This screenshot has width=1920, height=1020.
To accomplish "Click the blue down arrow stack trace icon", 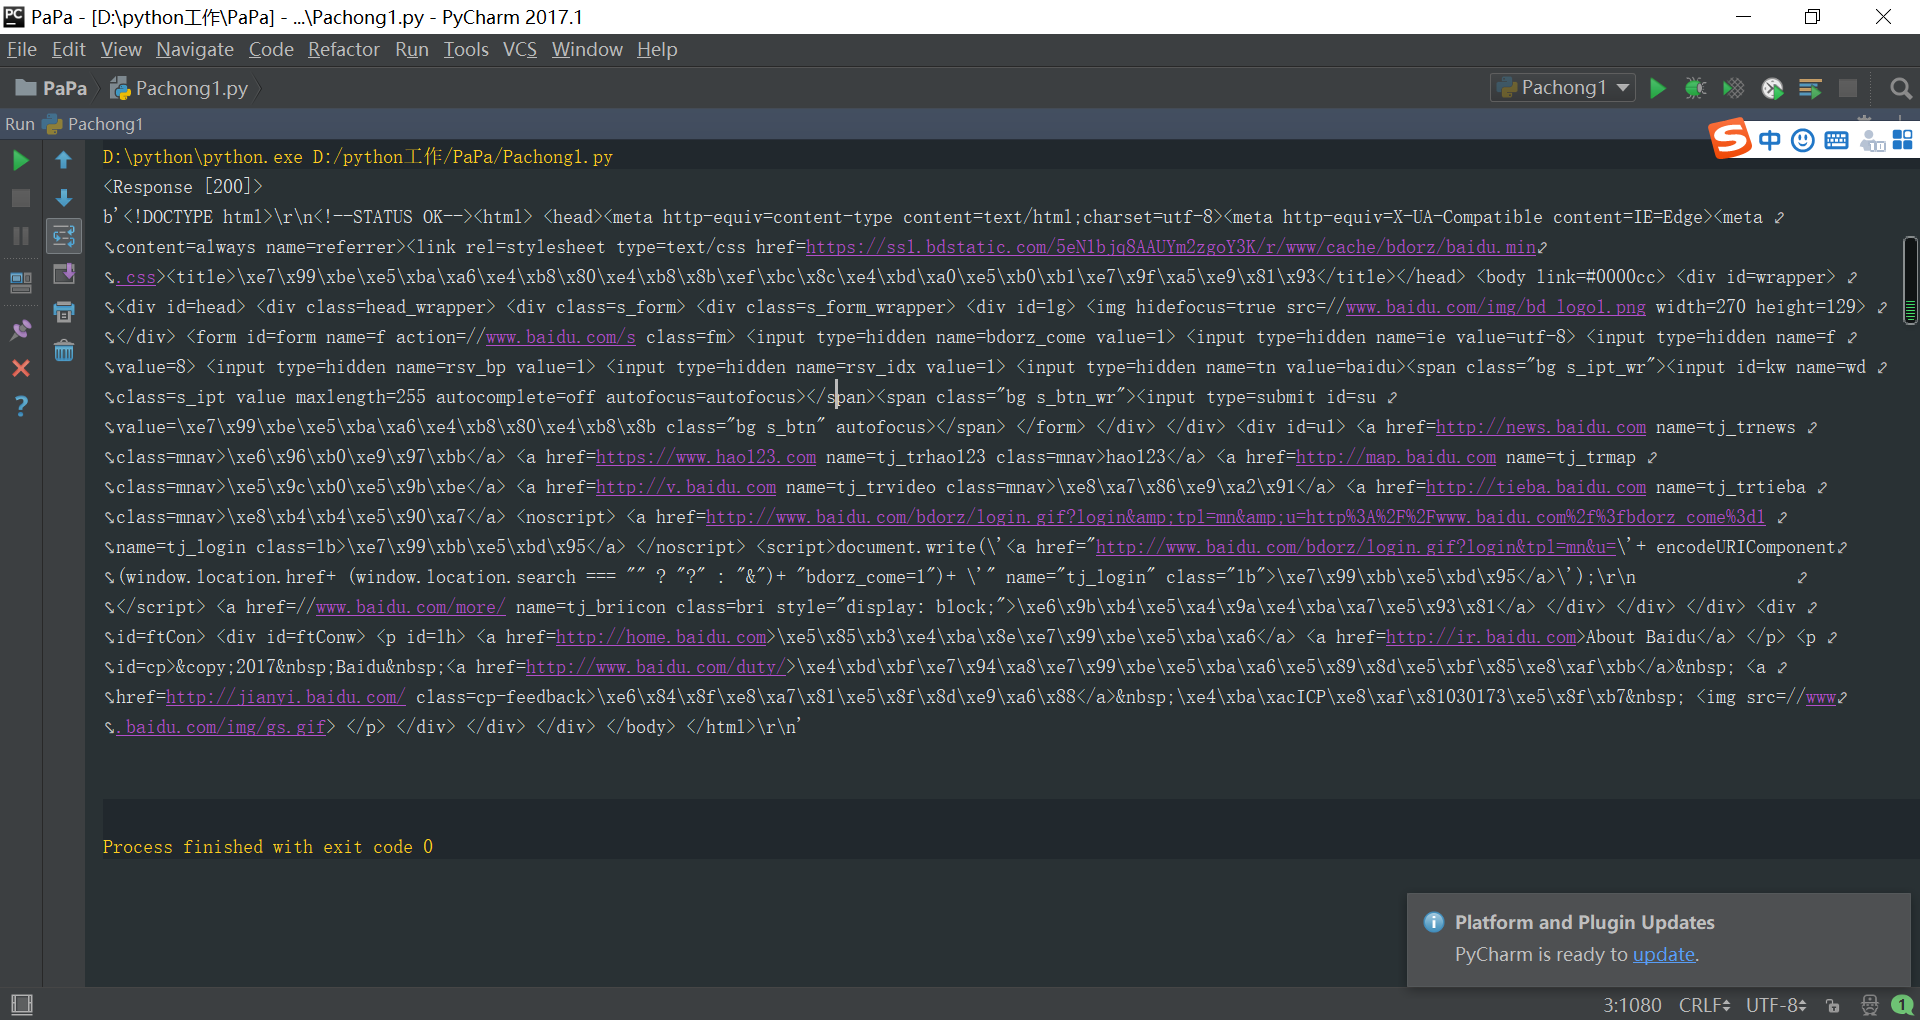I will tap(64, 198).
